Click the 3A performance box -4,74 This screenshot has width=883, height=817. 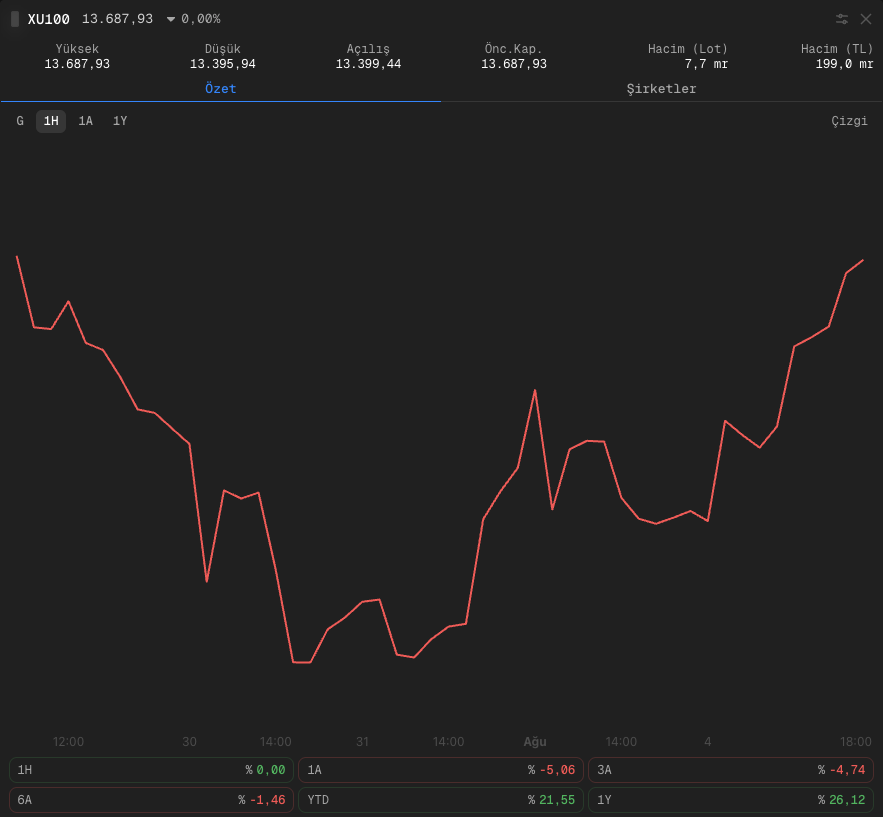click(x=730, y=770)
